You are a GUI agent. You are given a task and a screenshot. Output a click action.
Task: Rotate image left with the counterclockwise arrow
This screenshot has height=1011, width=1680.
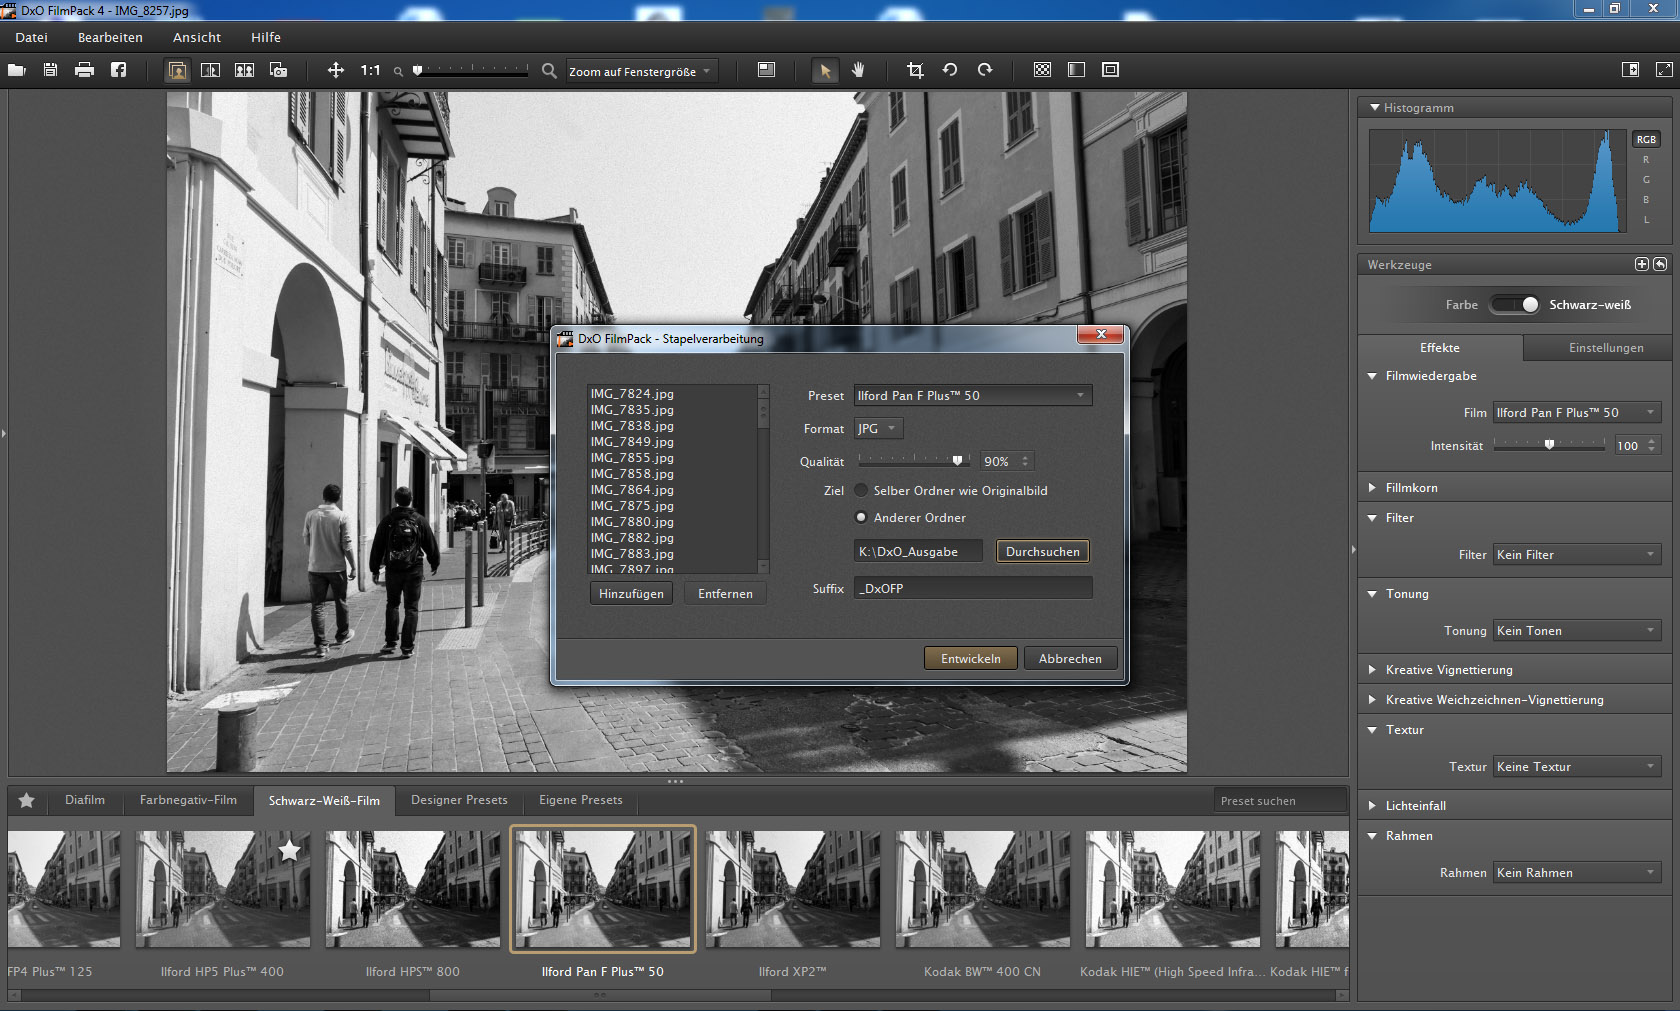tap(950, 70)
